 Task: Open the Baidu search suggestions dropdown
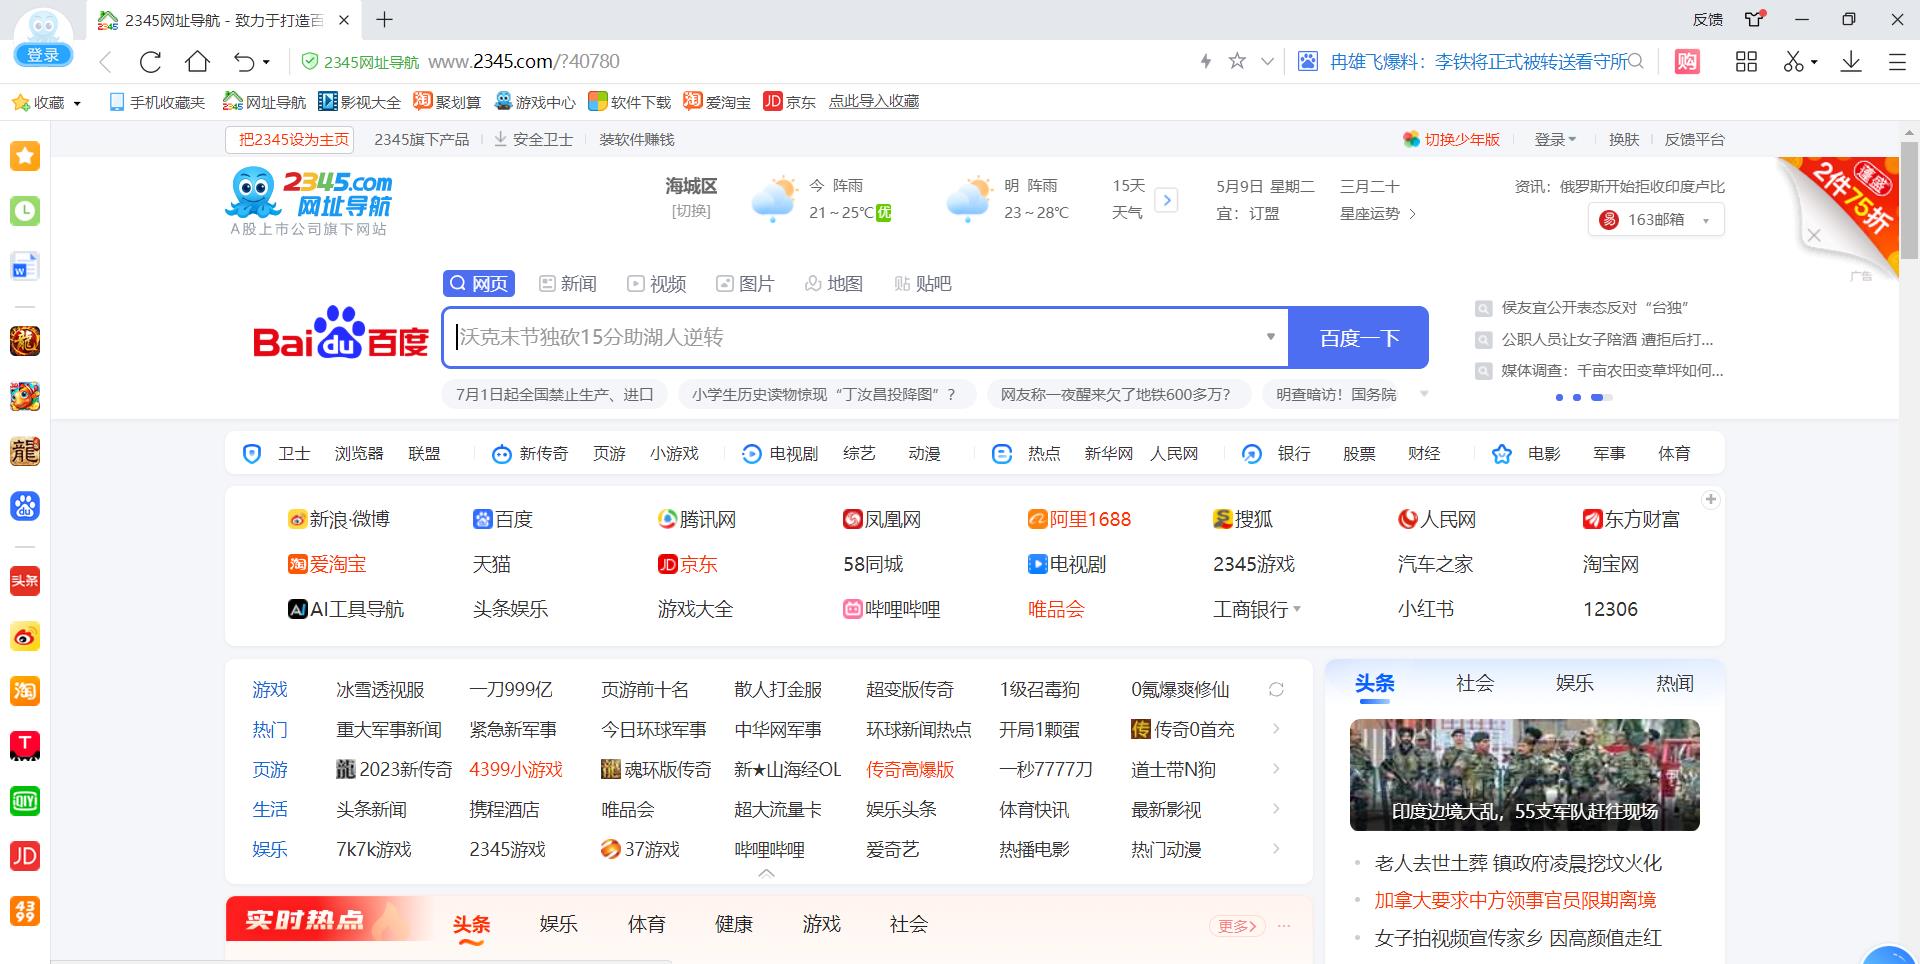click(1271, 337)
